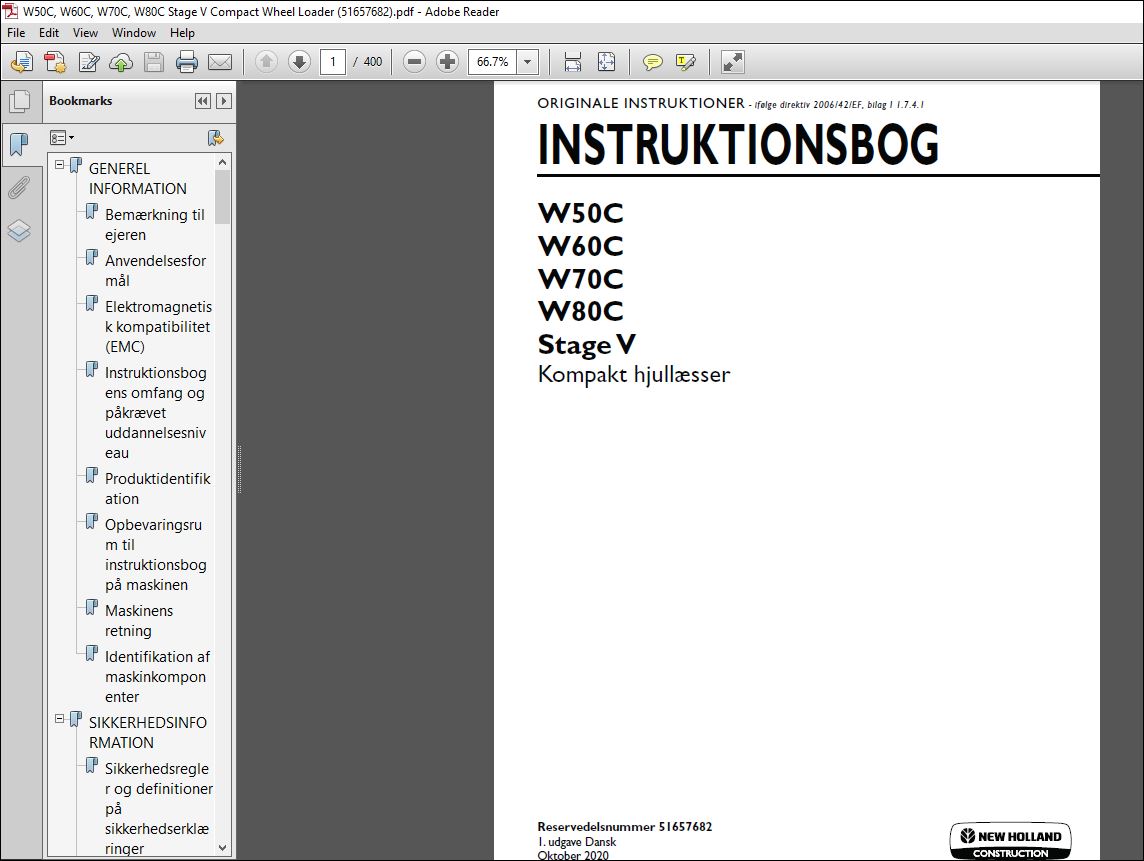The height and width of the screenshot is (861, 1144).
Task: Click bookmarks scrollbar down arrow
Action: pos(223,848)
